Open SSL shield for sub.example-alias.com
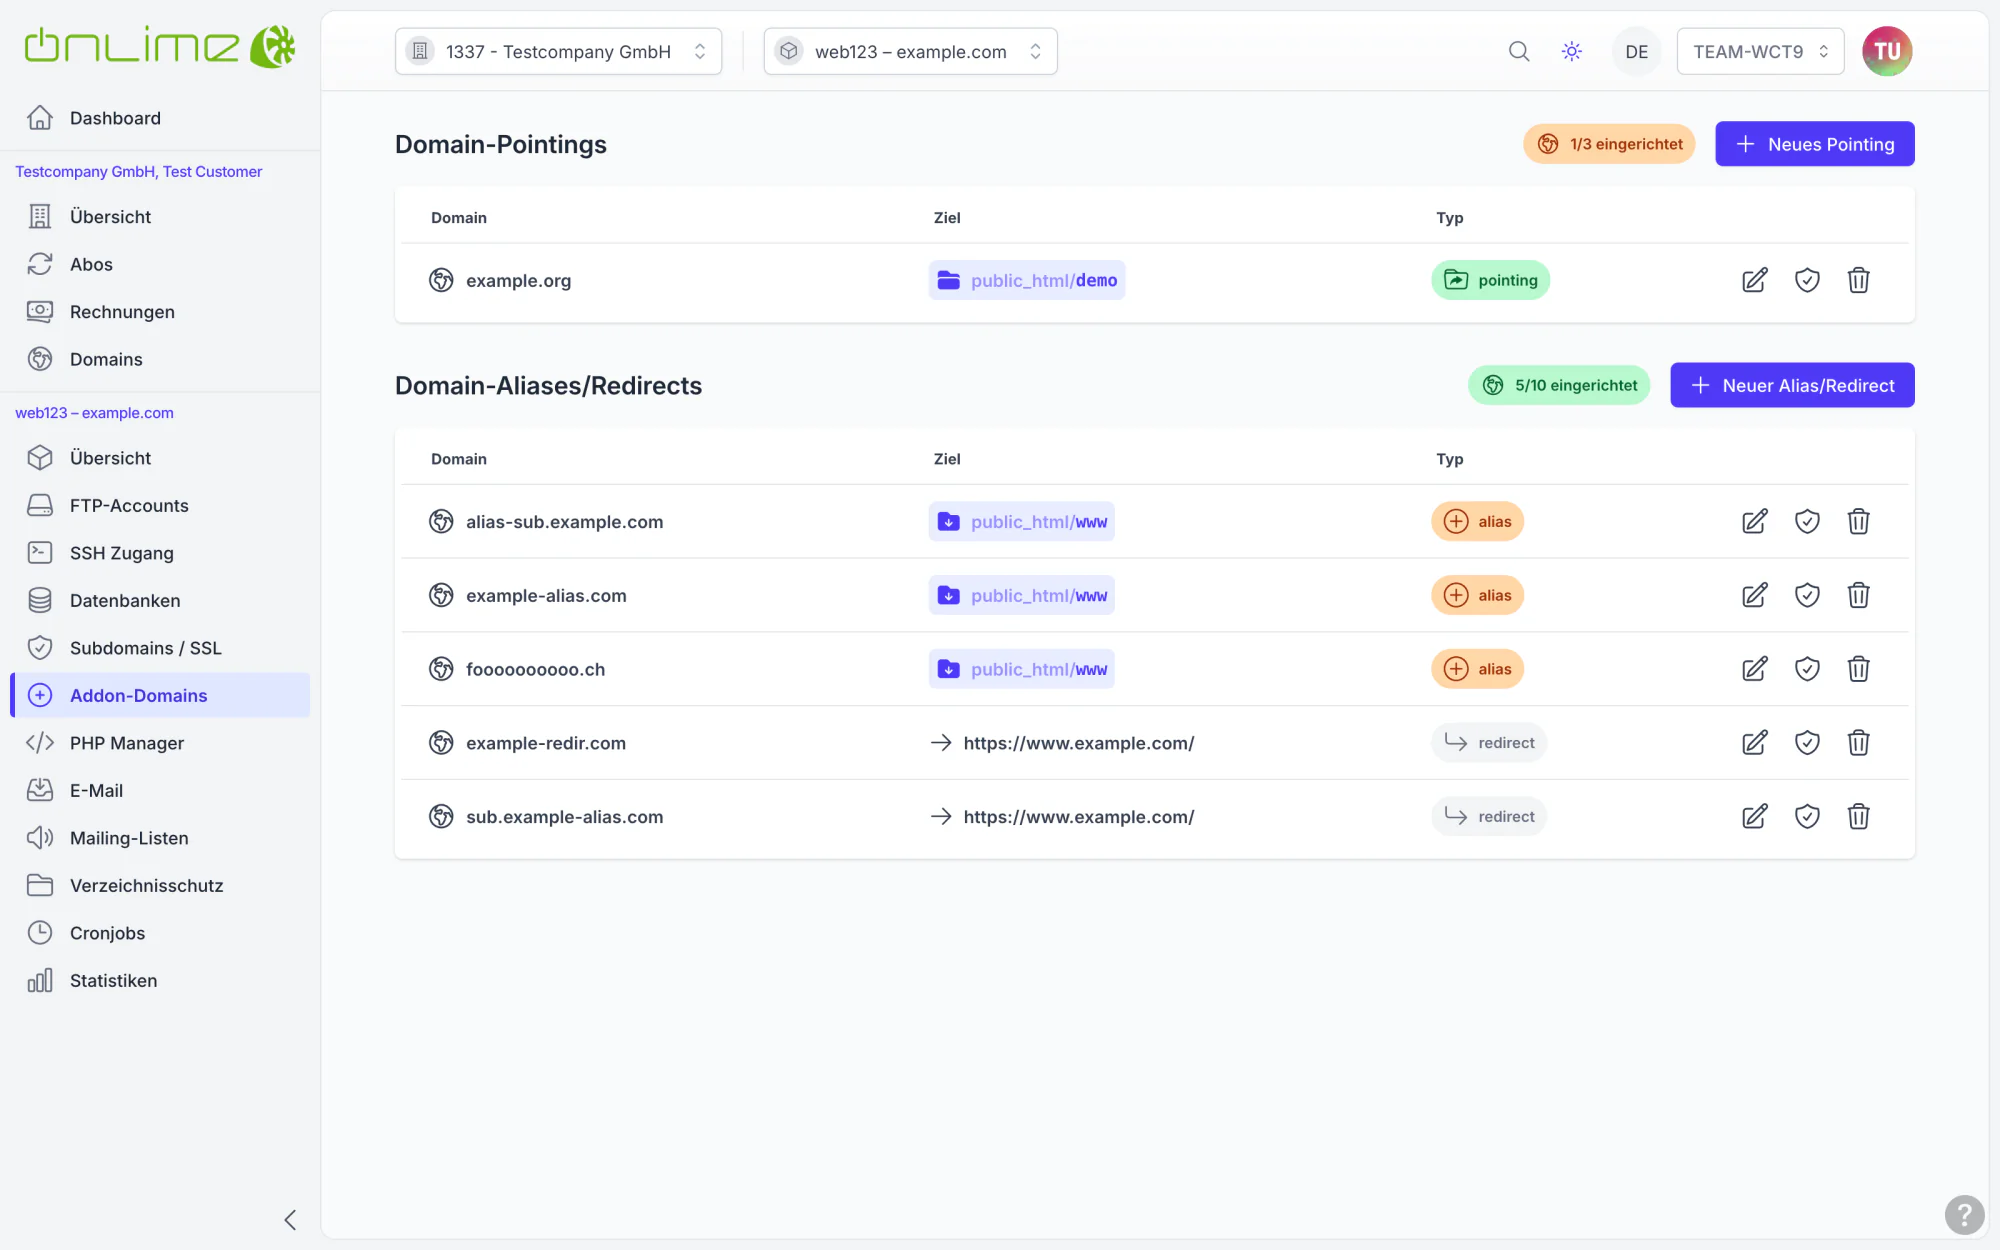Image resolution: width=2000 pixels, height=1250 pixels. [1807, 817]
